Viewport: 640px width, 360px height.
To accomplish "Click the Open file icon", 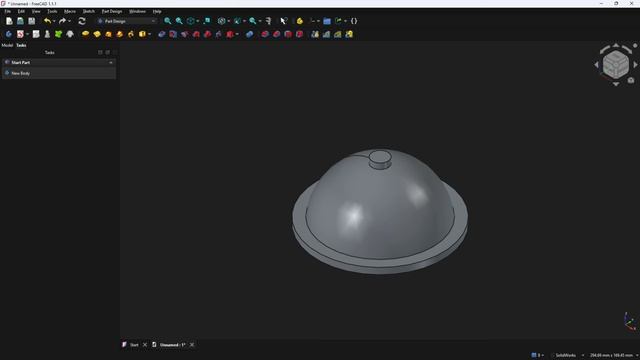I will click(x=20, y=21).
